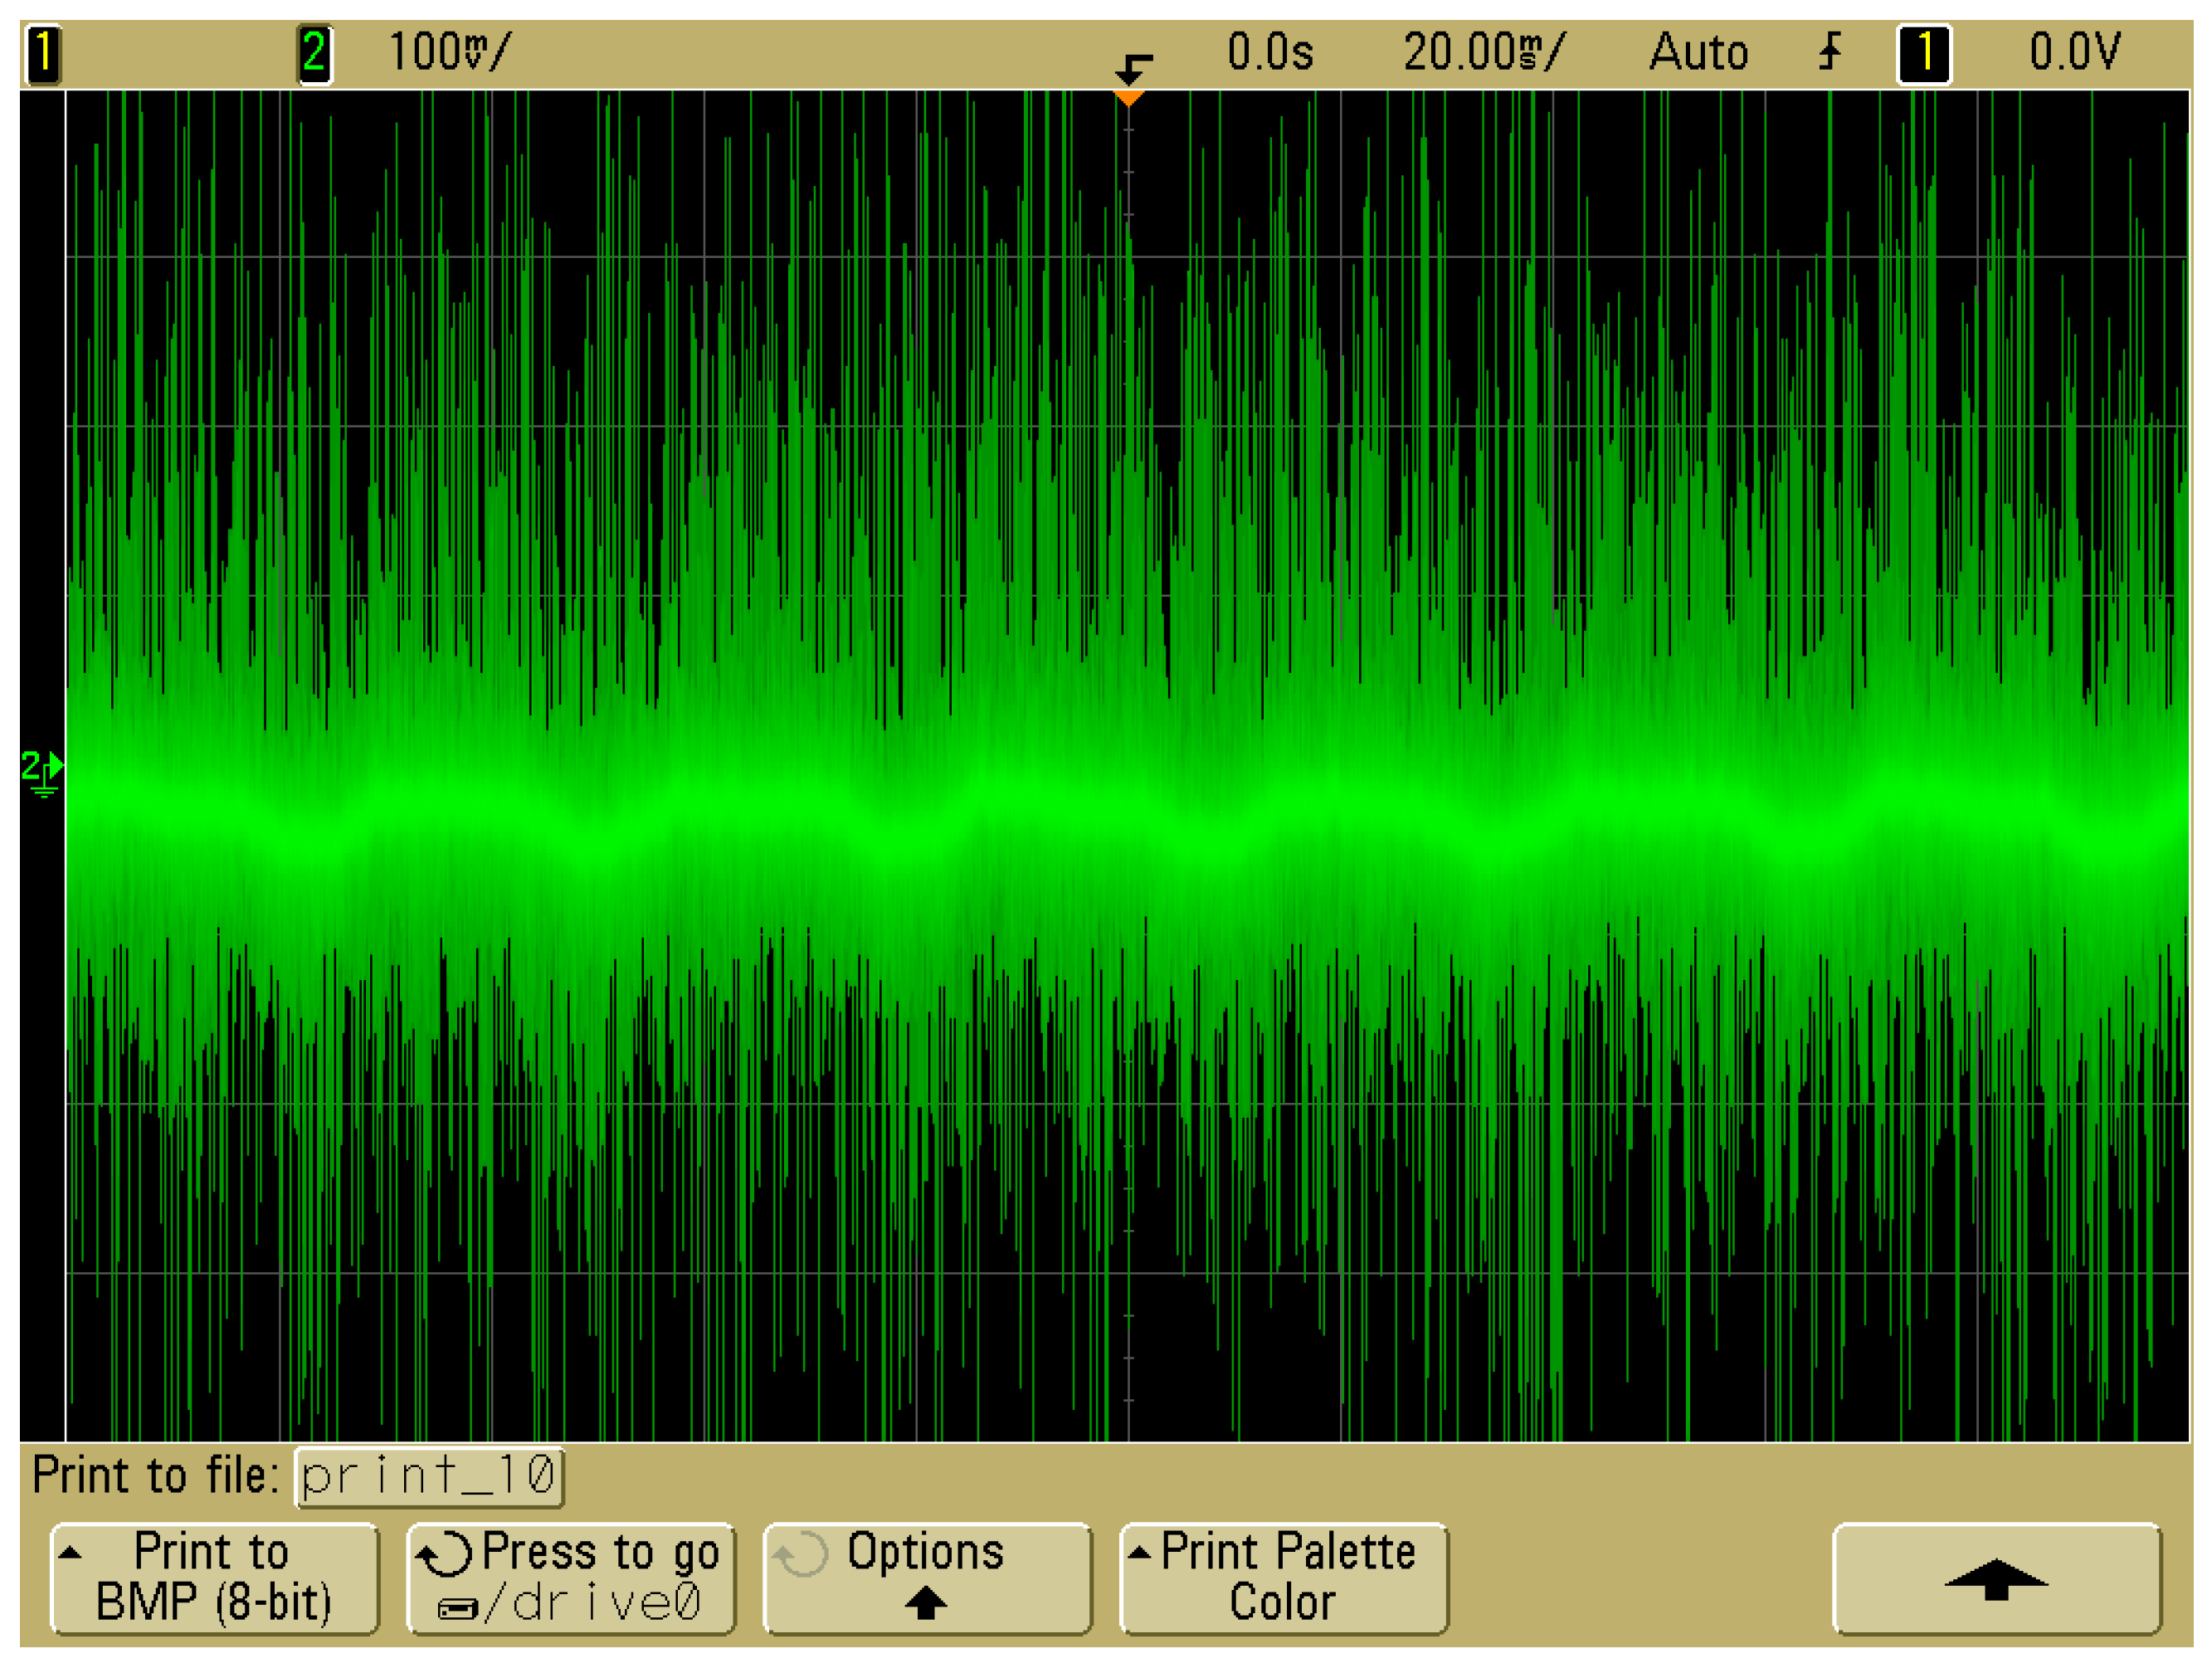
Task: Click the 0.0V trigger level readout
Action: 2074,52
